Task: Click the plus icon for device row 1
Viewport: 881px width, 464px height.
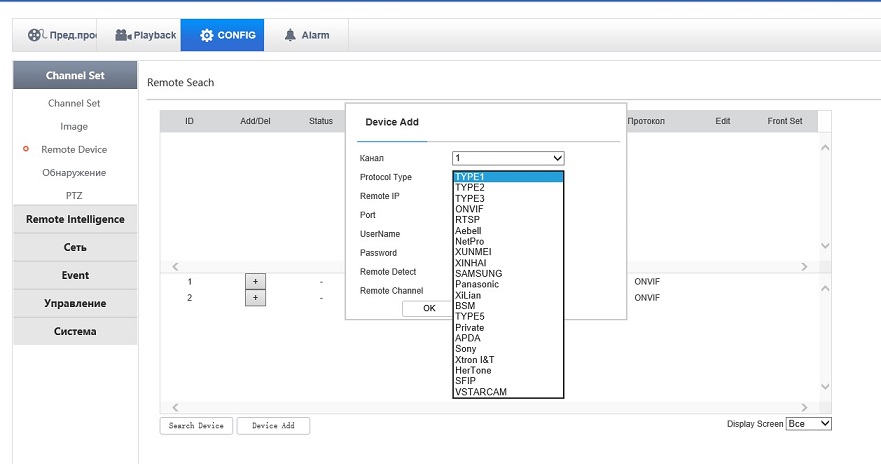Action: click(x=255, y=282)
